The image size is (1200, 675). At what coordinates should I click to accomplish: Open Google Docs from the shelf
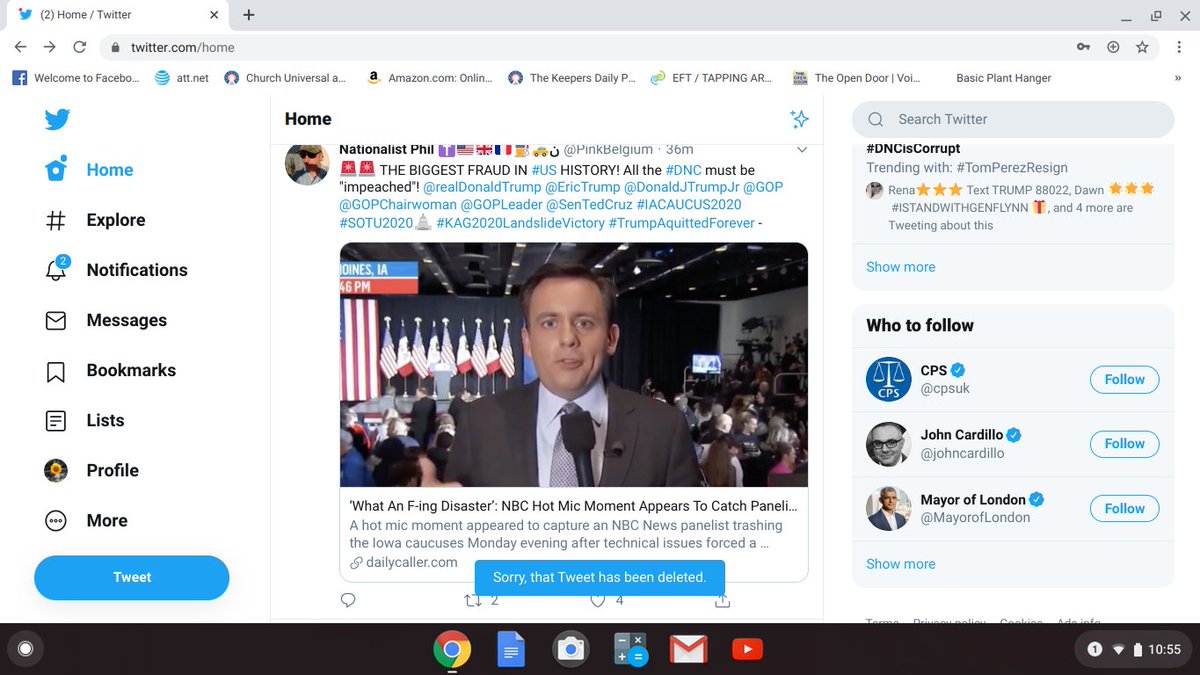(511, 650)
